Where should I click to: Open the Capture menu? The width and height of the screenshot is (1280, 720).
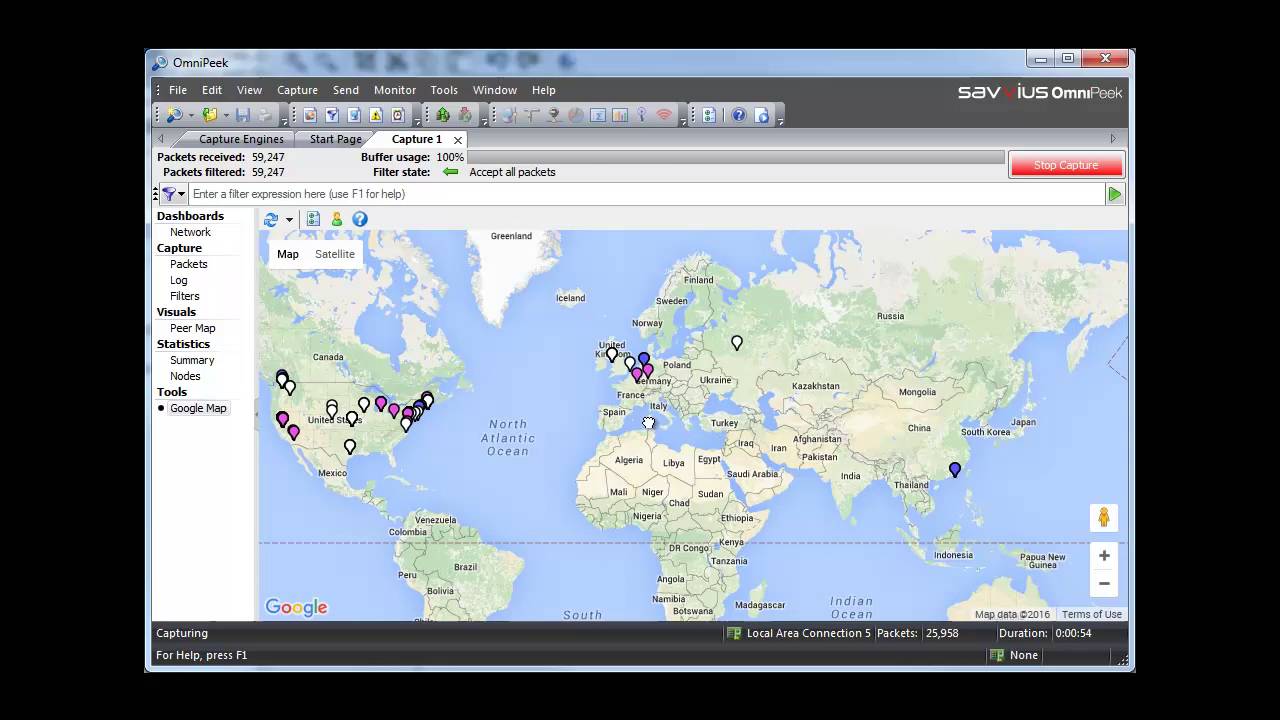297,90
